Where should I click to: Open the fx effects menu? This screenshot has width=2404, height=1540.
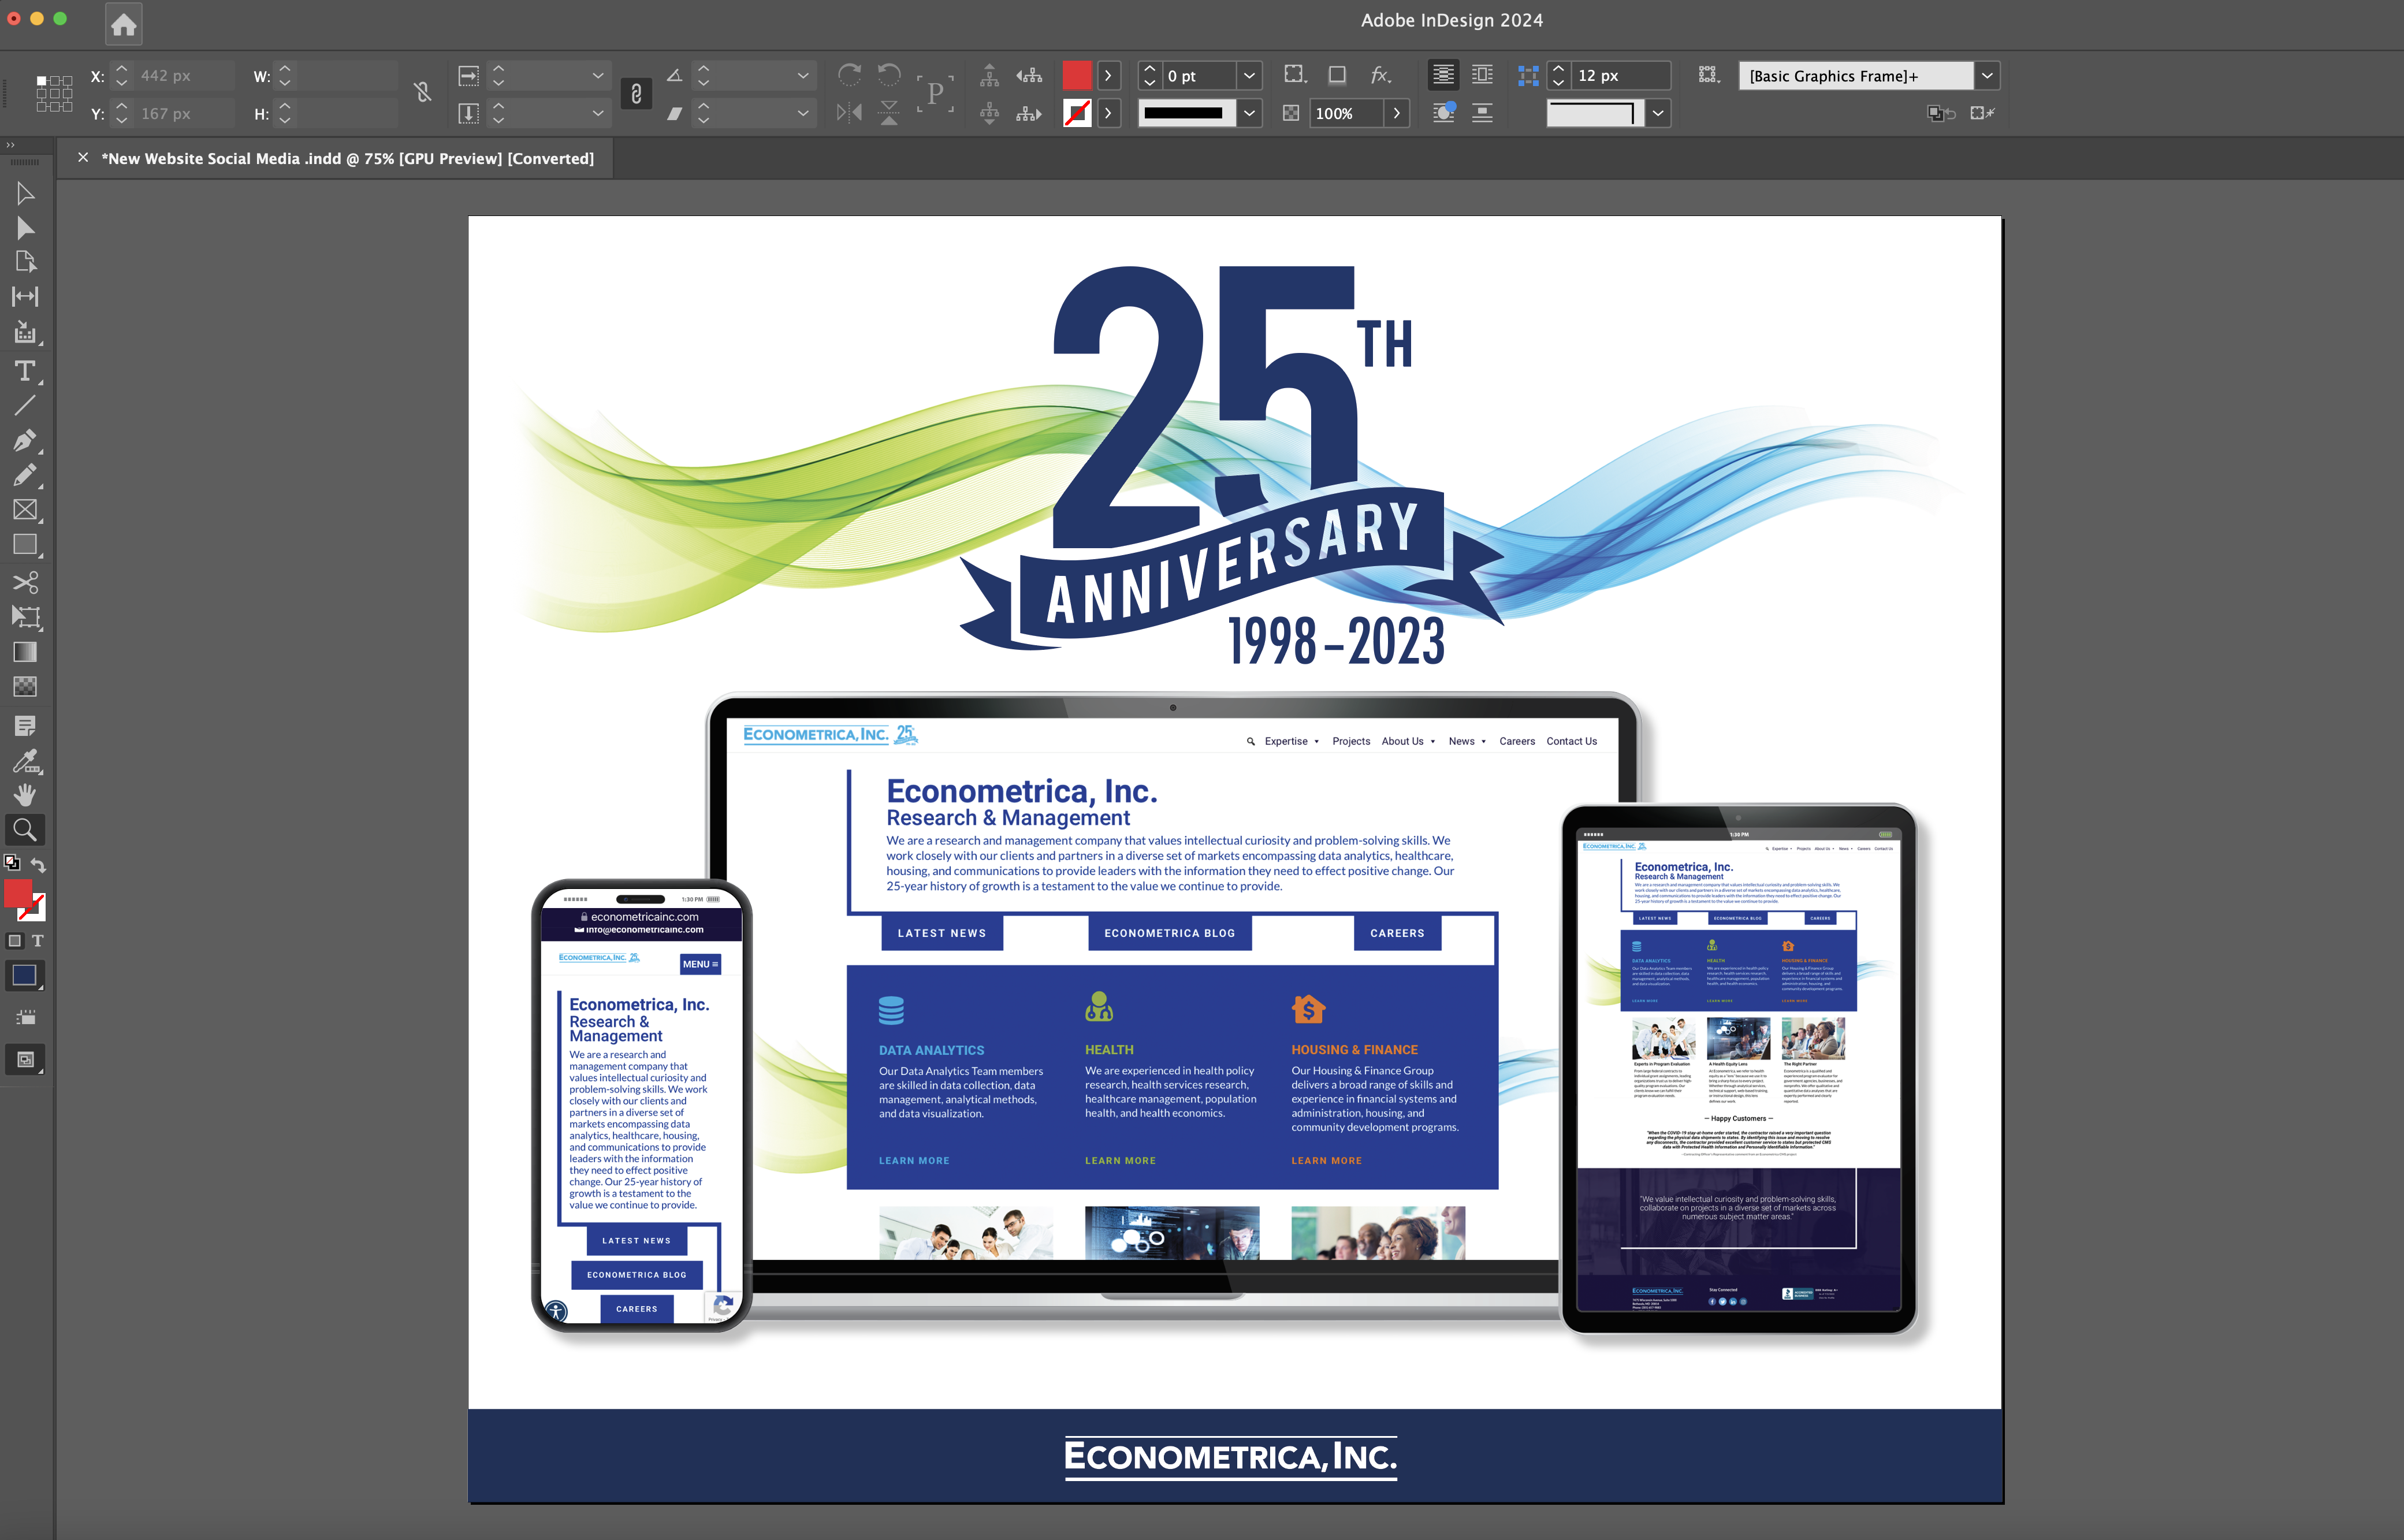tap(1381, 75)
